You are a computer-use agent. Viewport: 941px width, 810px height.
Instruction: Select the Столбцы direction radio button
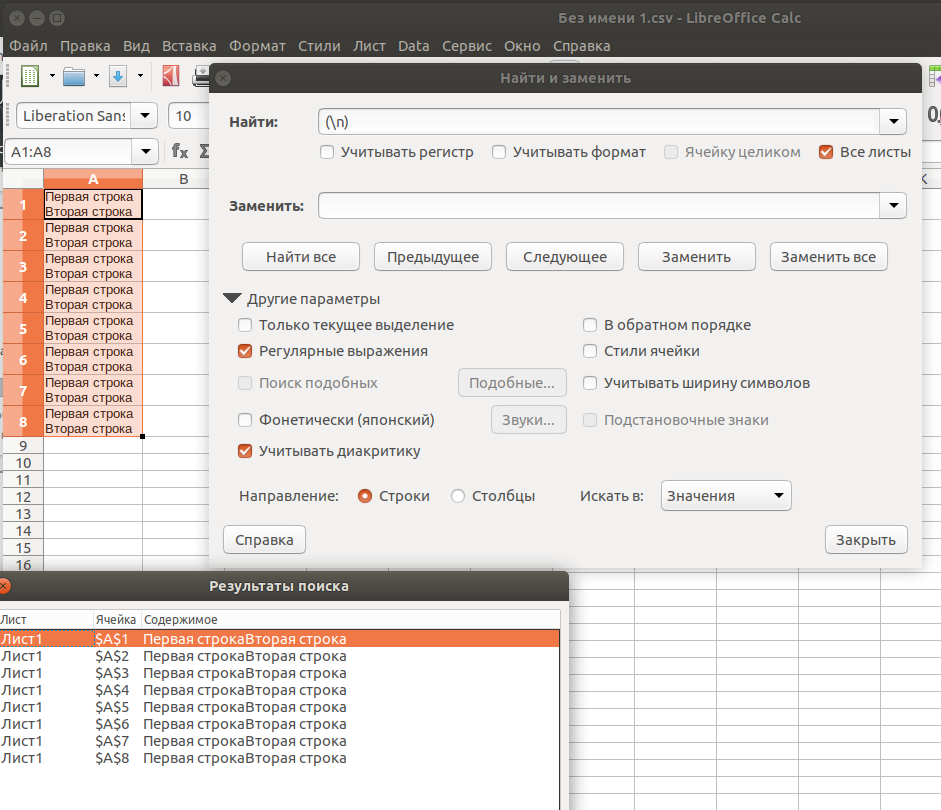click(x=458, y=496)
